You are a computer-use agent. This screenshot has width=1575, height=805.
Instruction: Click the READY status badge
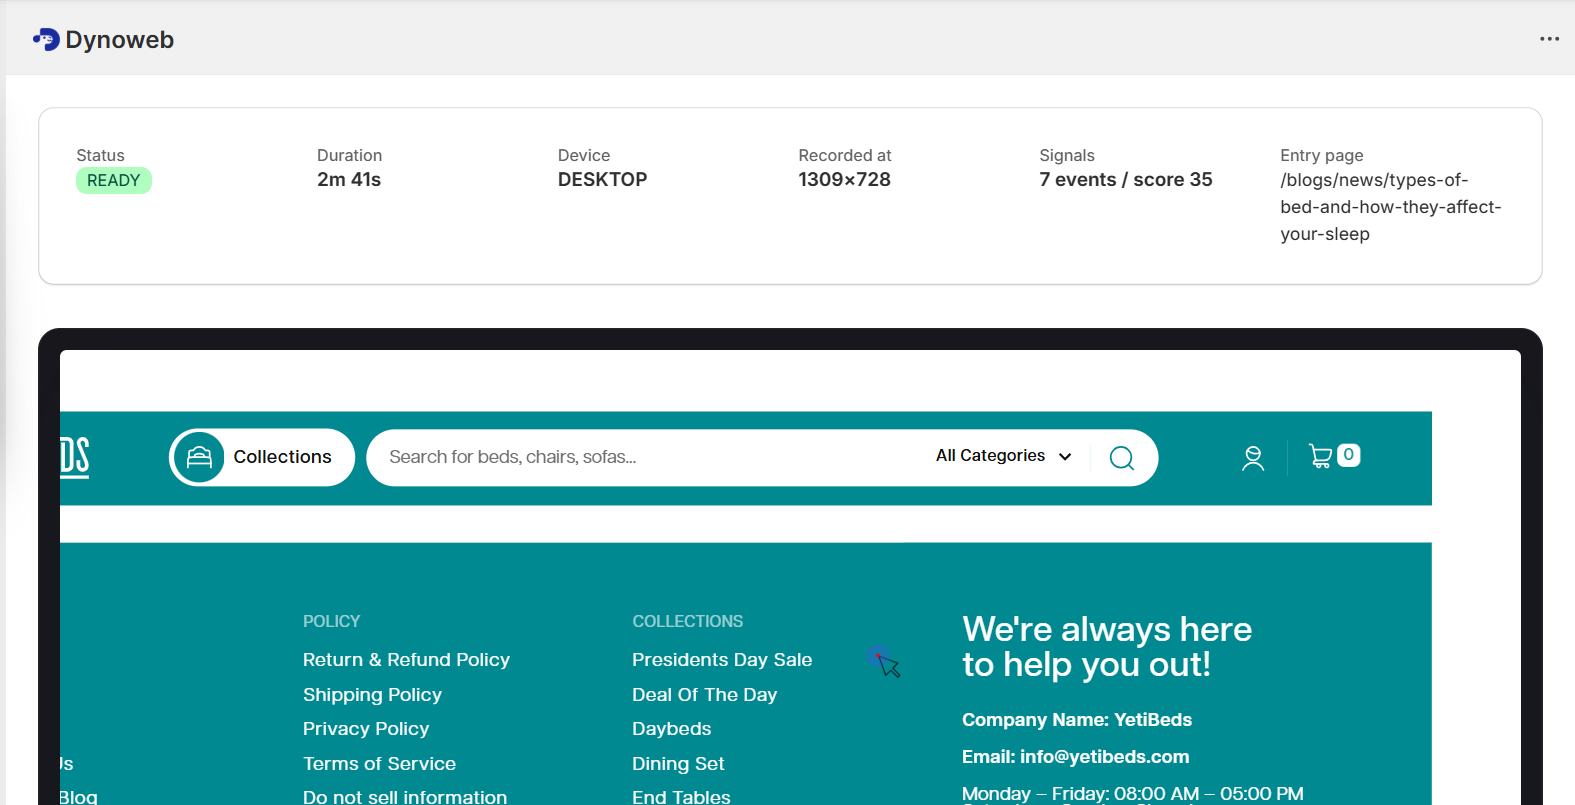tap(113, 181)
